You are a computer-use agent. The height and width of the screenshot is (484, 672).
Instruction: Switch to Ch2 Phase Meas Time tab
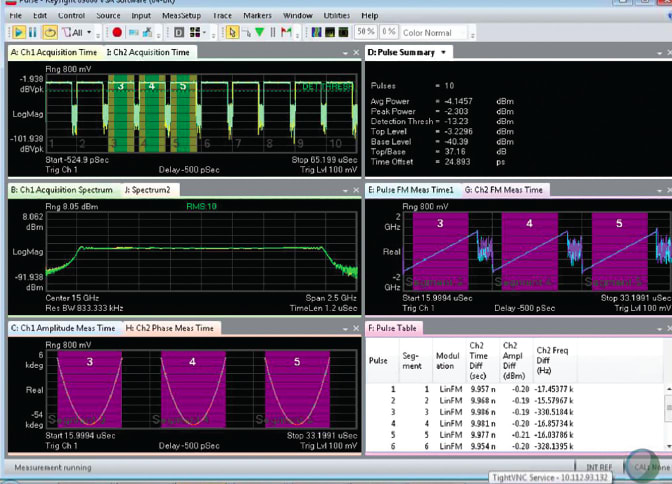point(170,327)
